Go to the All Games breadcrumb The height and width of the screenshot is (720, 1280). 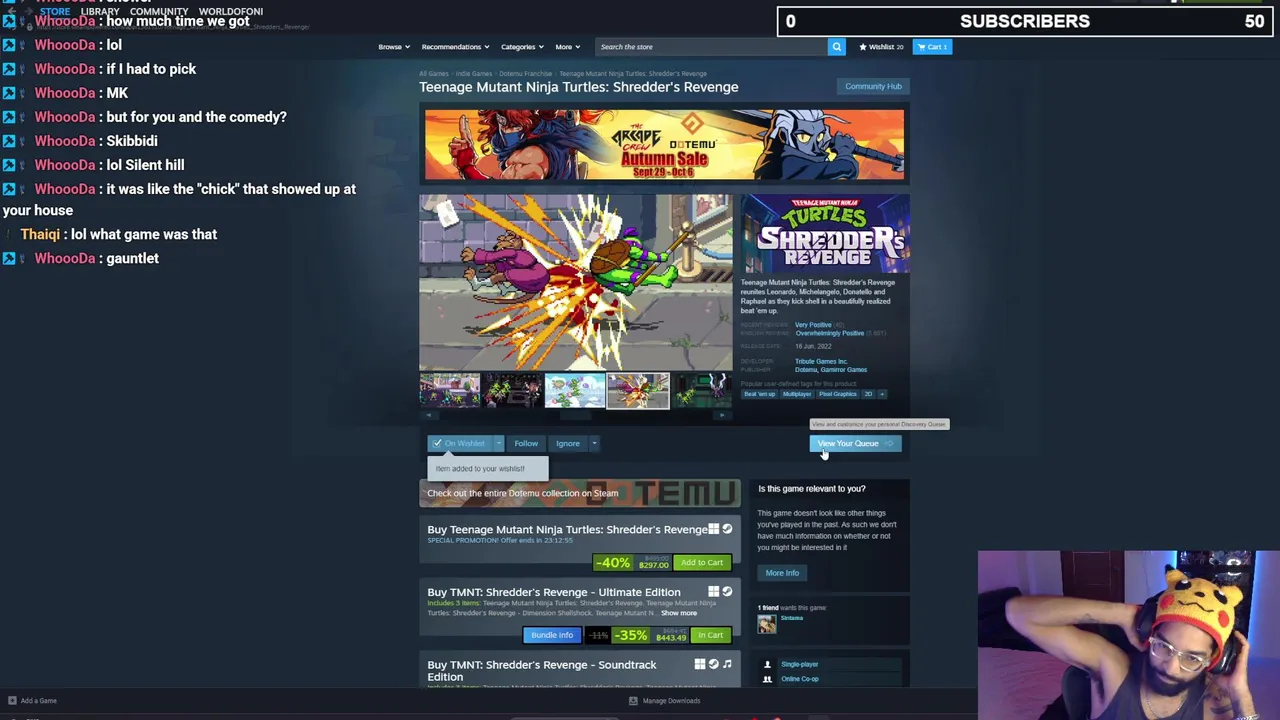[x=434, y=74]
